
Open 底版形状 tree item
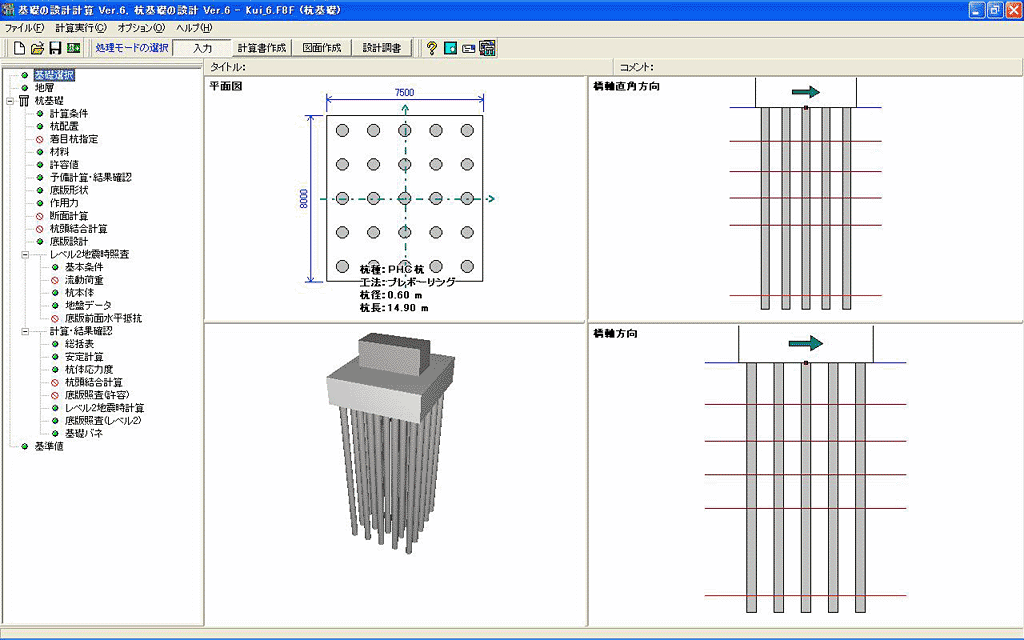pyautogui.click(x=69, y=191)
